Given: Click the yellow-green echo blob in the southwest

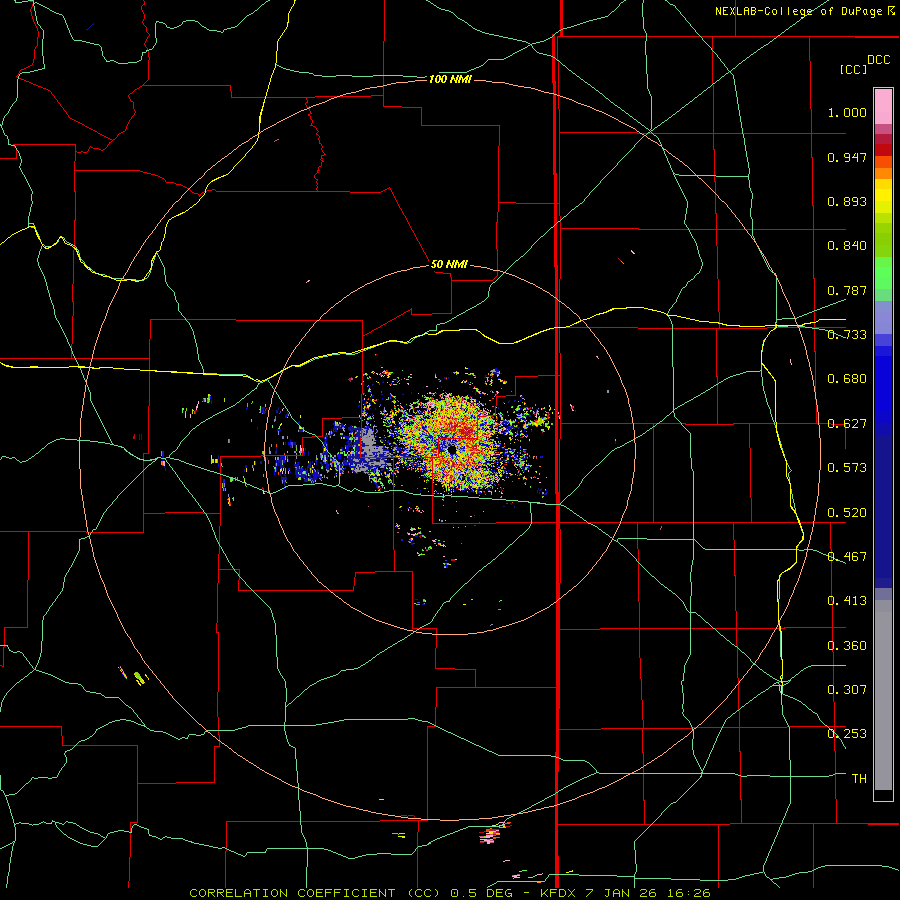Looking at the screenshot, I should (139, 678).
